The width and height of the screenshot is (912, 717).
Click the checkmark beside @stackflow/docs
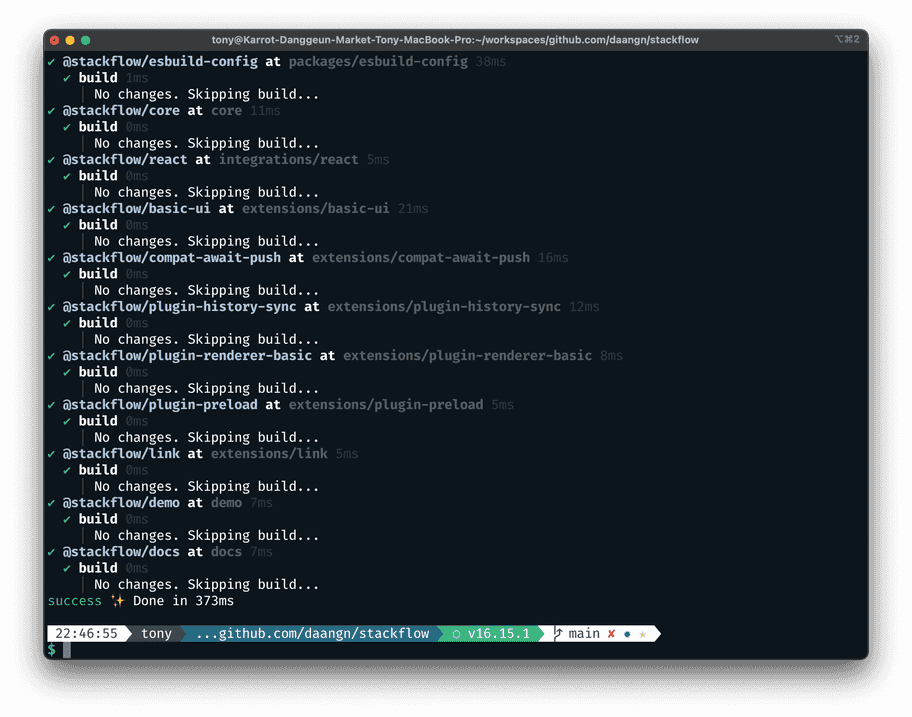coord(52,552)
